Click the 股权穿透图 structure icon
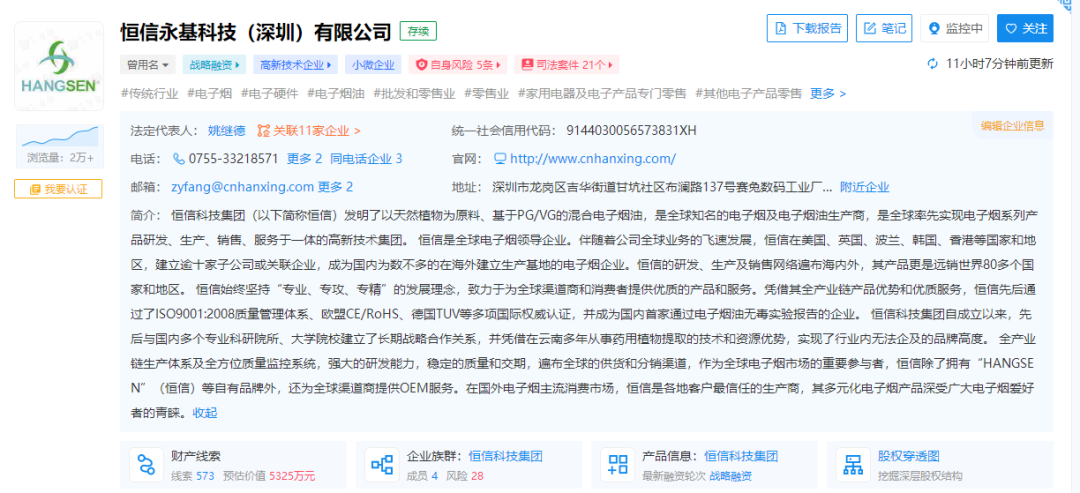Screen dimensions: 1080x493 (x=853, y=464)
